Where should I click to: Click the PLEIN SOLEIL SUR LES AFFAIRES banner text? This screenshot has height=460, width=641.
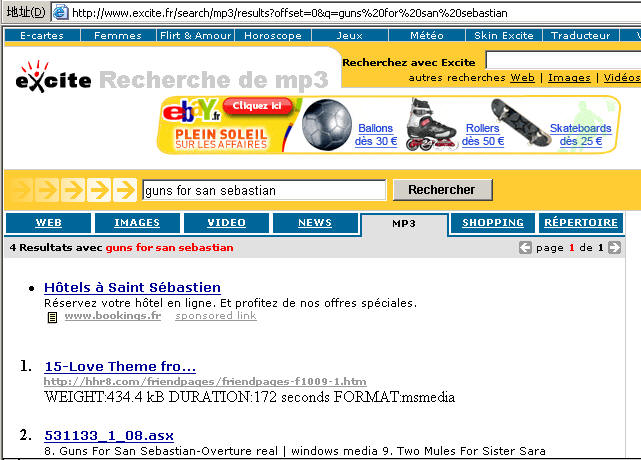(x=221, y=139)
